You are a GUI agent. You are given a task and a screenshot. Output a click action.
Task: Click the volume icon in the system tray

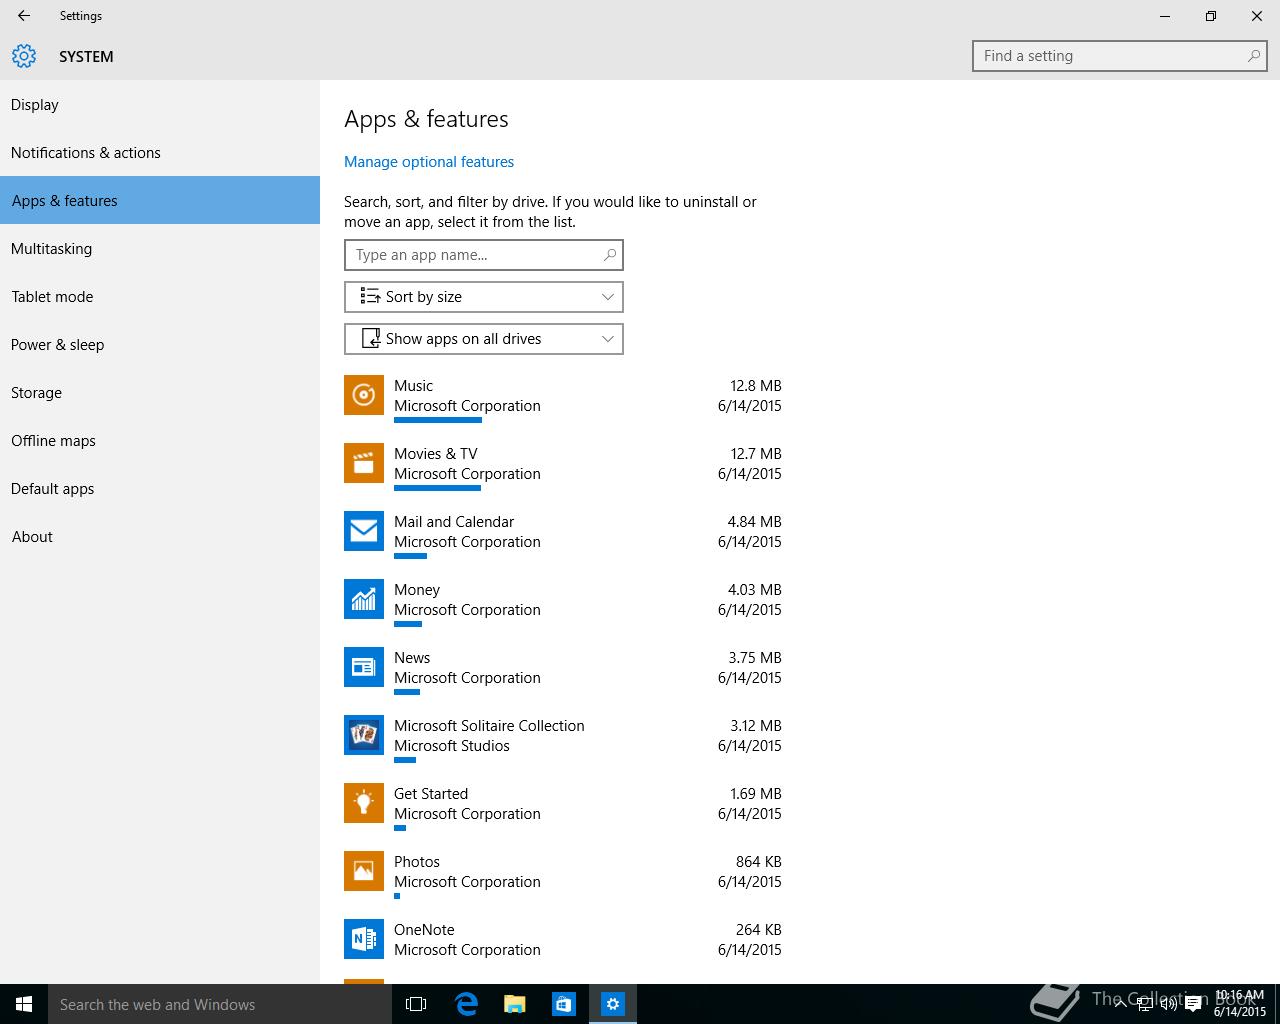click(1168, 1004)
